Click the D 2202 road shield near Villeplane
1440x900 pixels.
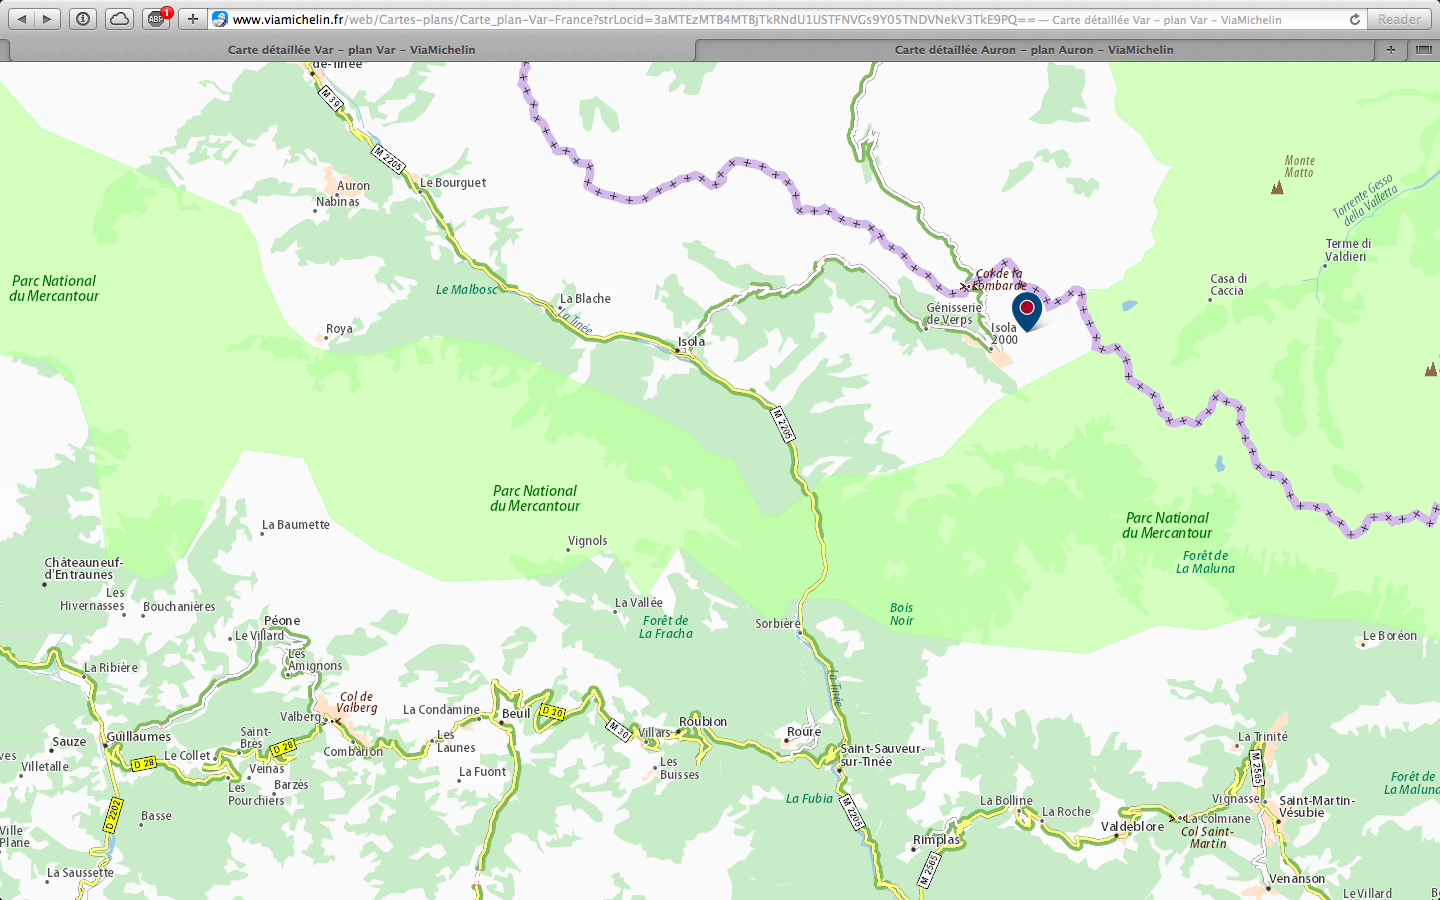(x=112, y=814)
